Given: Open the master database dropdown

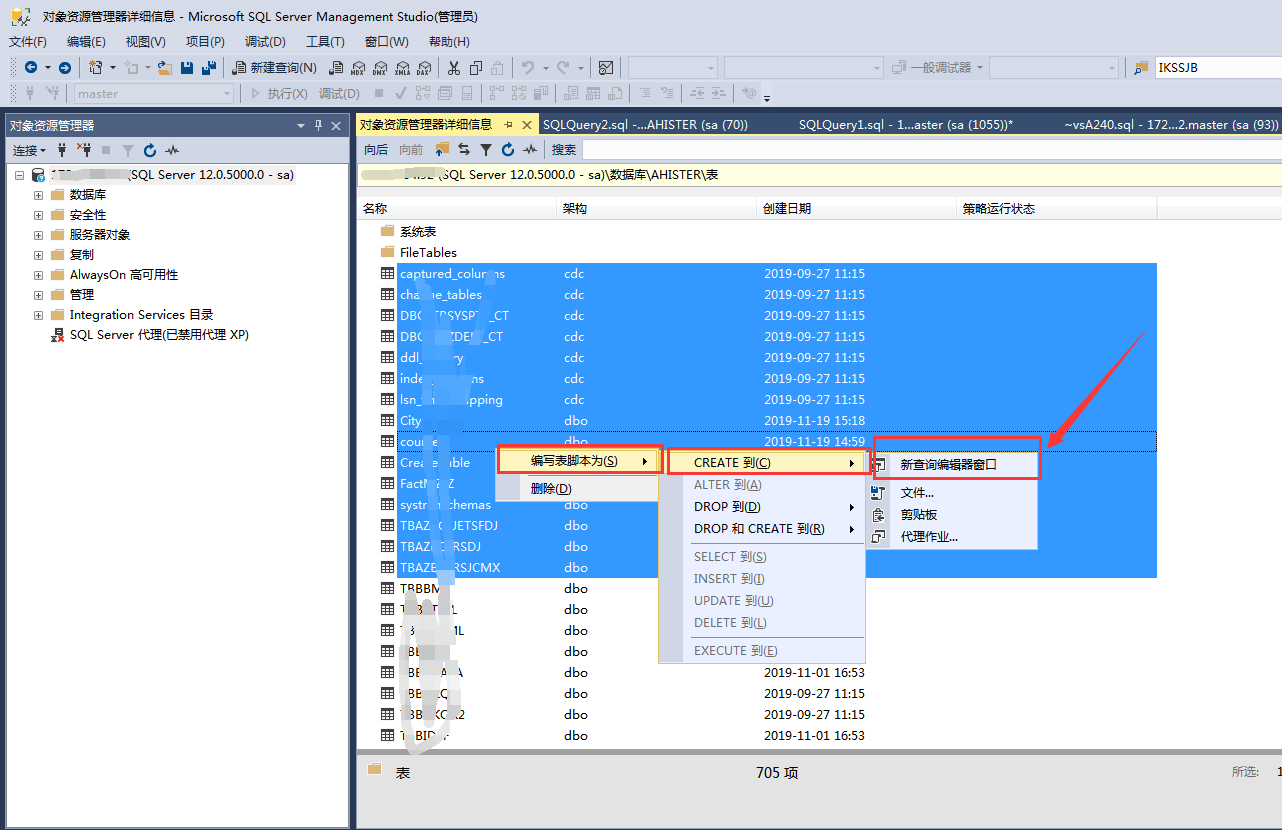Looking at the screenshot, I should pyautogui.click(x=228, y=94).
